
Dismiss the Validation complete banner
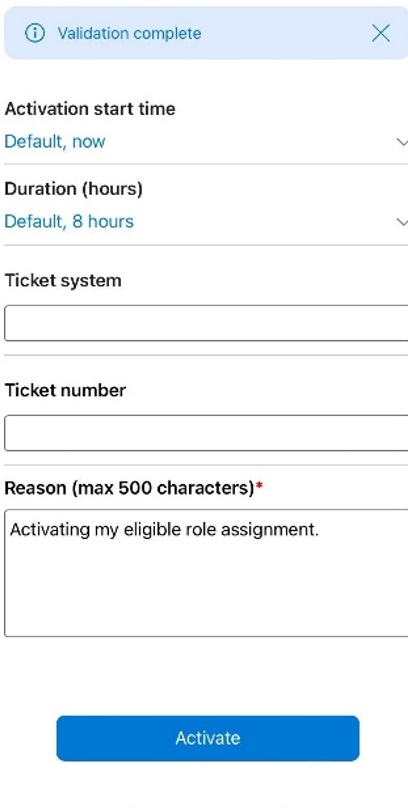click(381, 33)
